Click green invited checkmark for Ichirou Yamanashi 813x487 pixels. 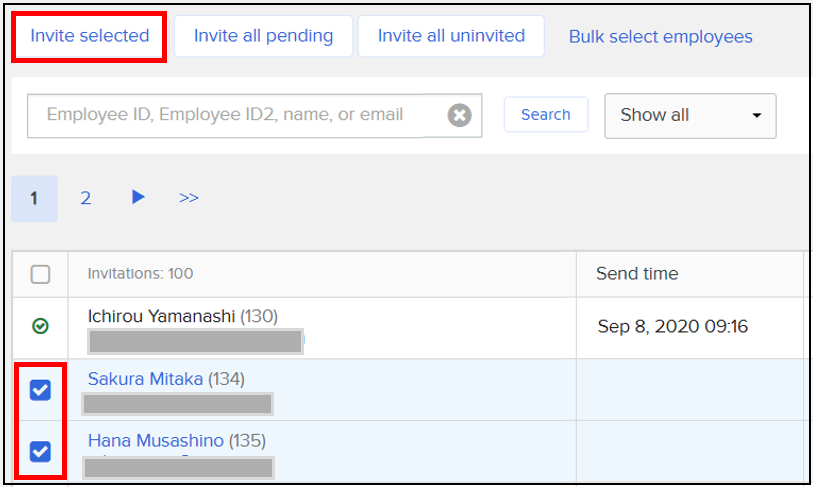tap(40, 326)
